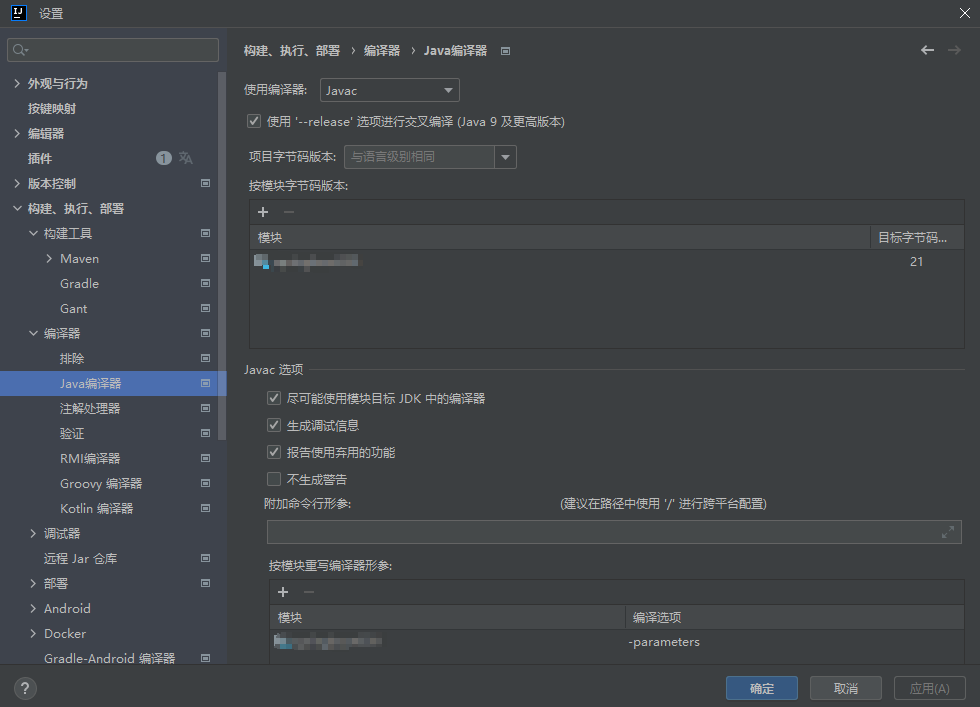The height and width of the screenshot is (707, 980).
Task: Click the settings tree vertical scrollbar
Action: [222, 256]
